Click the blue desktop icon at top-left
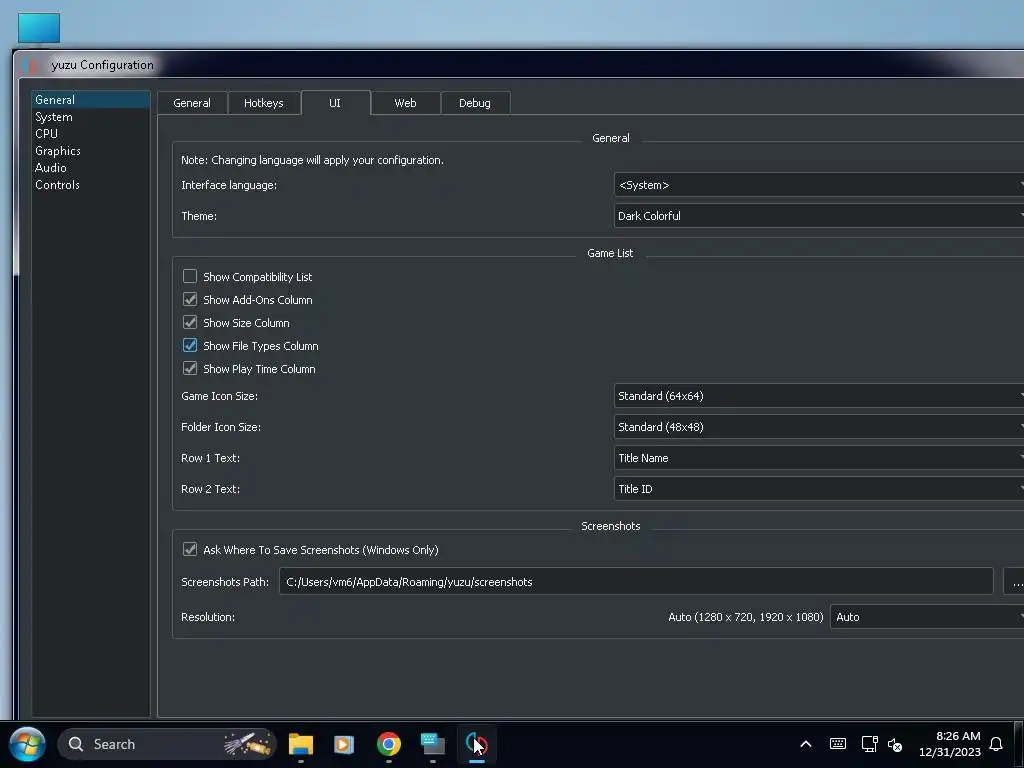Viewport: 1024px width, 768px height. [x=39, y=28]
